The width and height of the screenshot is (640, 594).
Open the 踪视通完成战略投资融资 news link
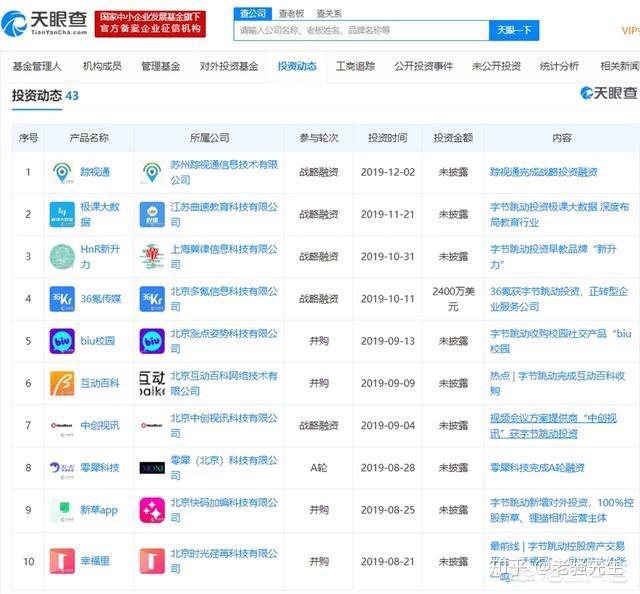[x=544, y=172]
